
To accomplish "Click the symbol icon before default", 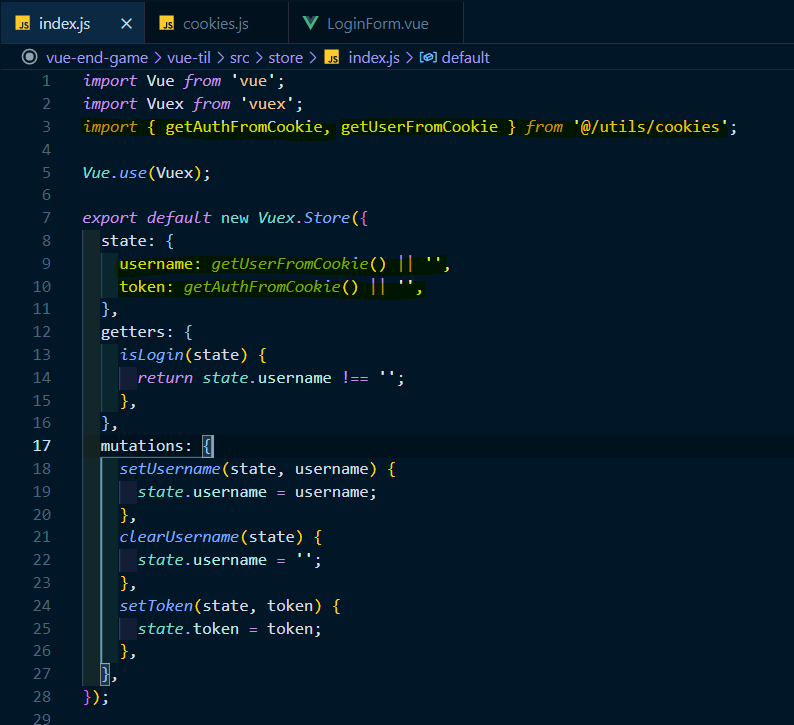I will (x=428, y=58).
